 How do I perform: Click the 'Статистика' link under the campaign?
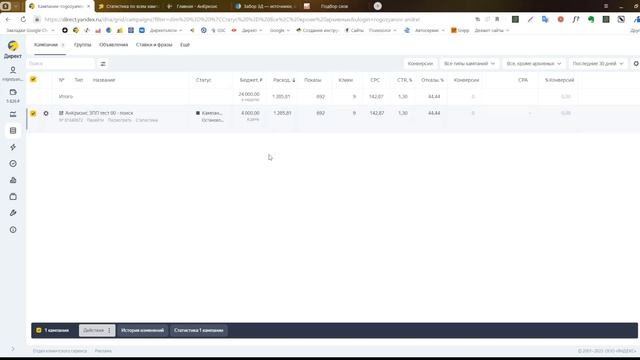click(147, 120)
